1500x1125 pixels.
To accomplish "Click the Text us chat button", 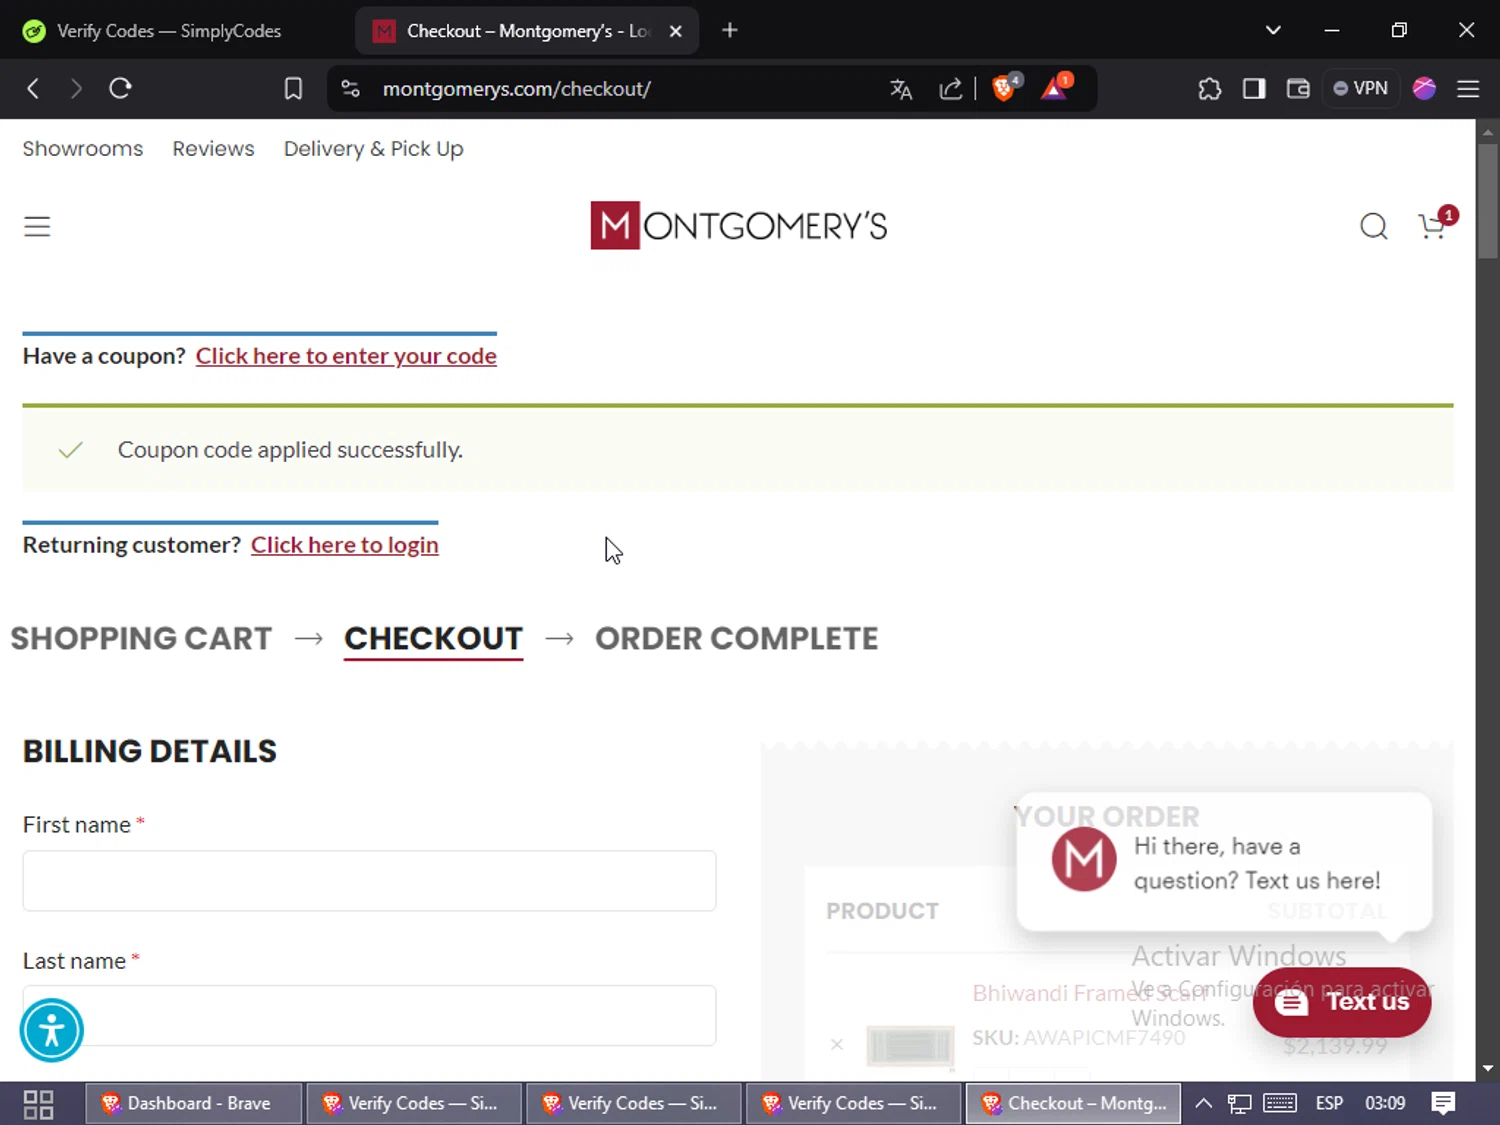I will coord(1342,1002).
